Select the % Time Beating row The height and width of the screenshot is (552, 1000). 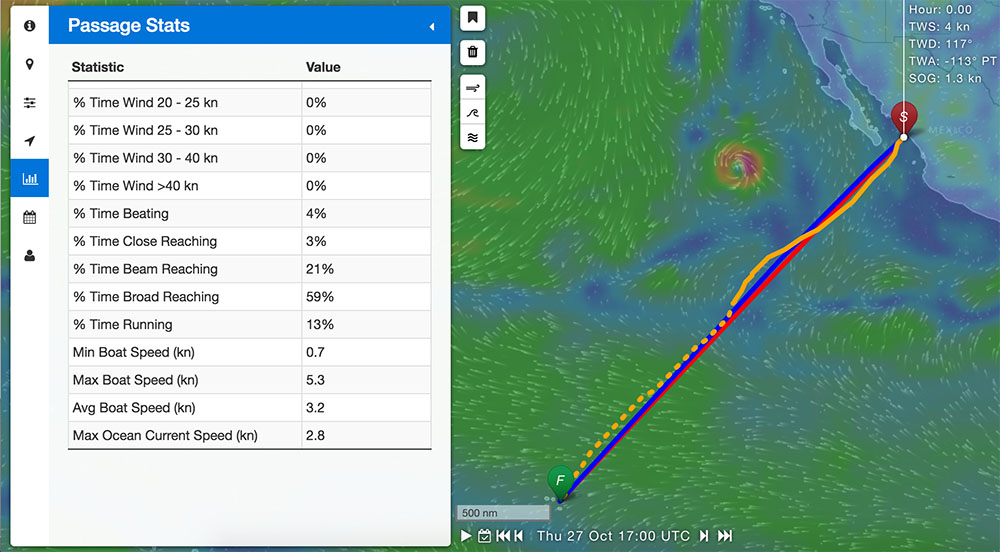(249, 214)
